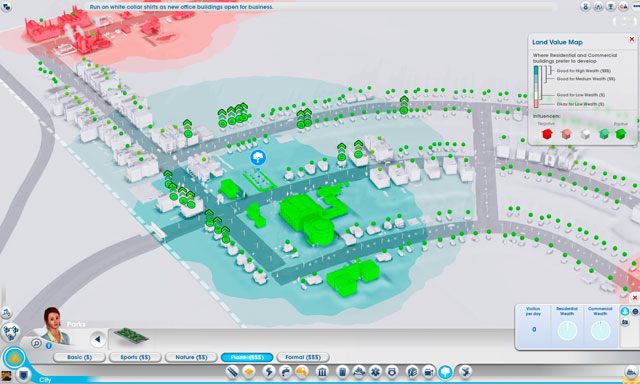Click the City label in bottom bar
The width and height of the screenshot is (640, 384).
pos(45,380)
